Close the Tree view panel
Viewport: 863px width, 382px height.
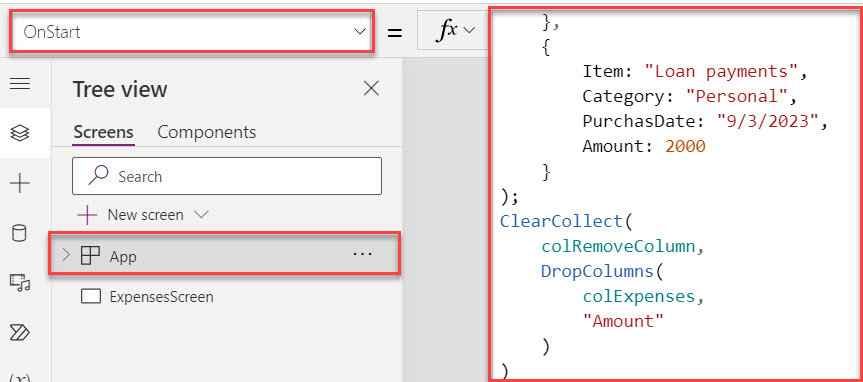pos(372,88)
